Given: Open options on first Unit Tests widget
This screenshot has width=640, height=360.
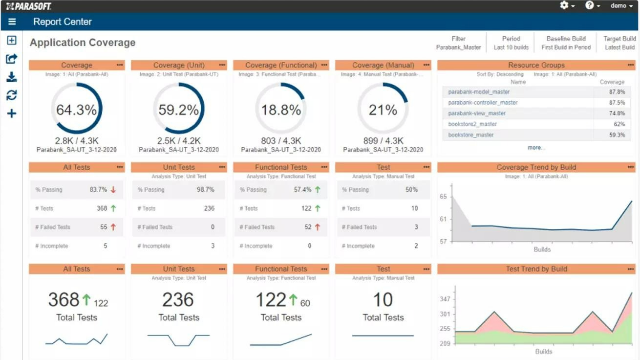Looking at the screenshot, I should (x=222, y=167).
